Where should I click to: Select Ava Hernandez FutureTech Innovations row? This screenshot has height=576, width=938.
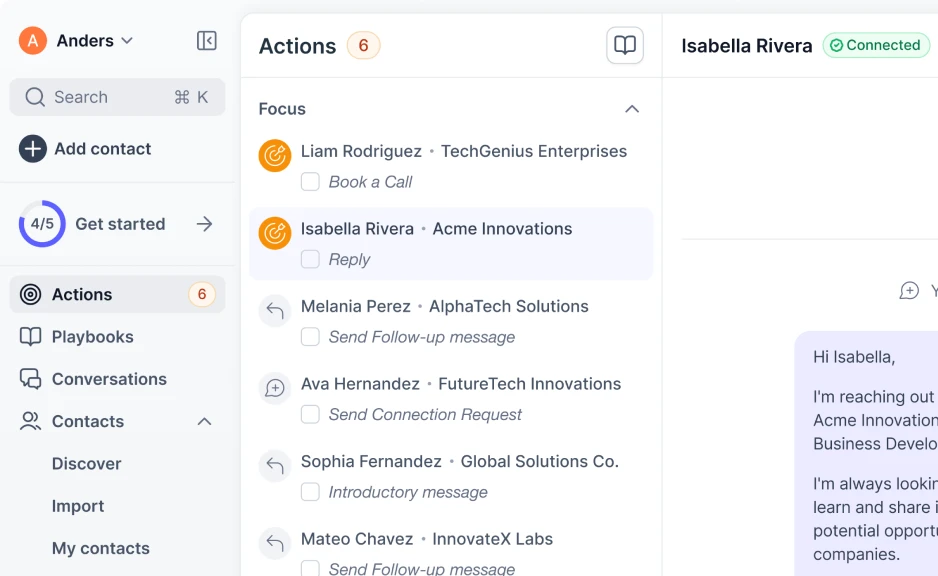[x=451, y=399]
